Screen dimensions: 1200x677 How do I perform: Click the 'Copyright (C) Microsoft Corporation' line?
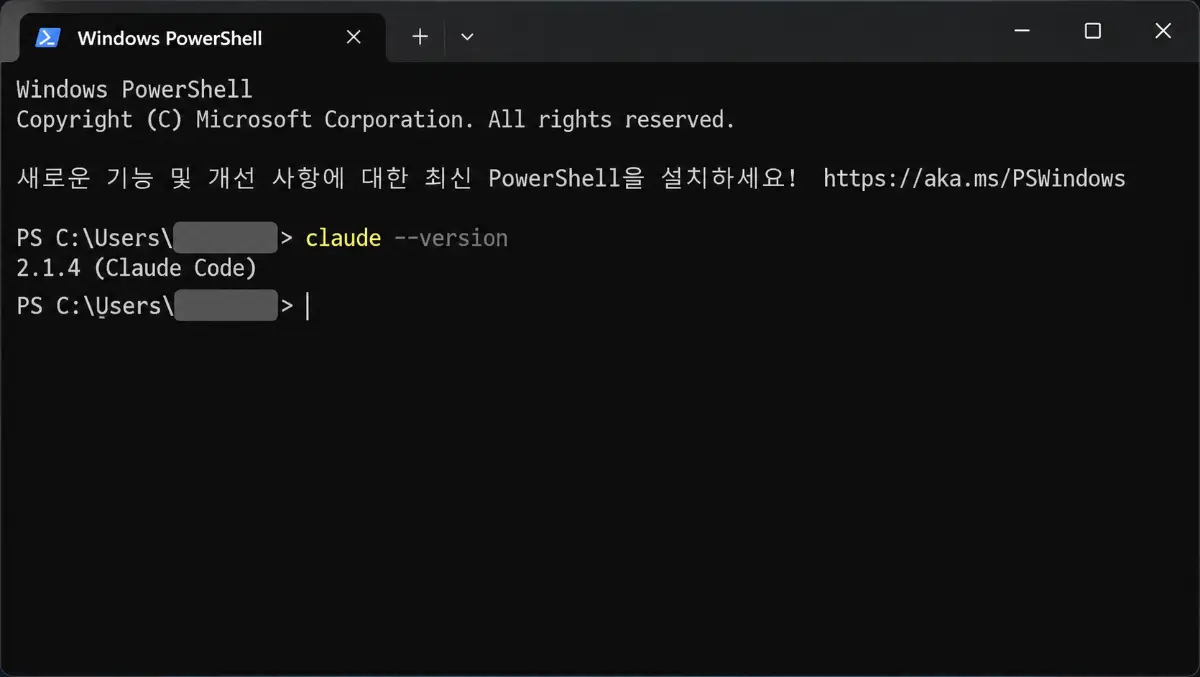[376, 120]
